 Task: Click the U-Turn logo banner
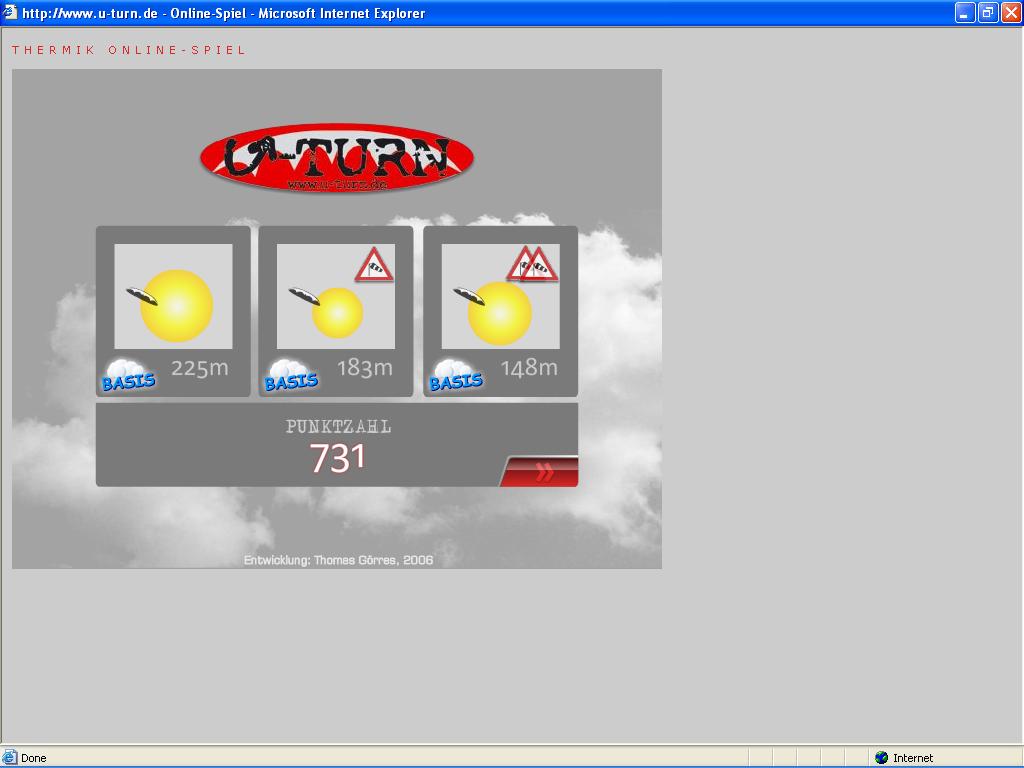click(337, 157)
